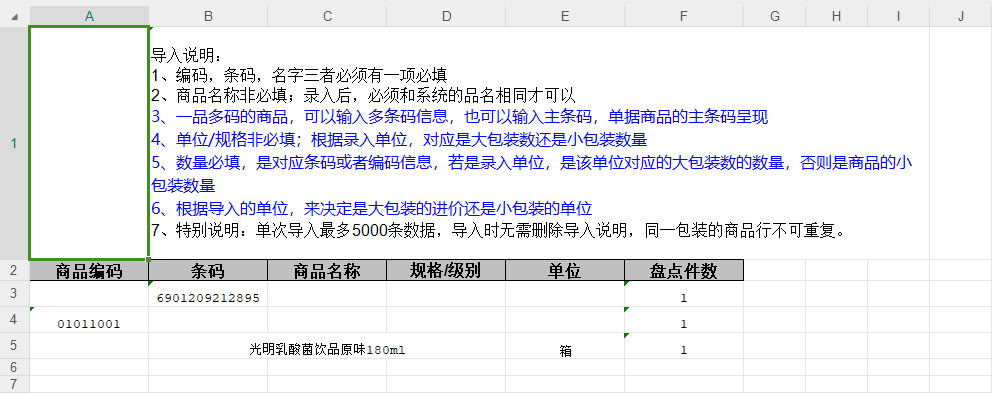Viewport: 992px width, 393px height.
Task: Select the 箱 unit cell
Action: [x=565, y=346]
